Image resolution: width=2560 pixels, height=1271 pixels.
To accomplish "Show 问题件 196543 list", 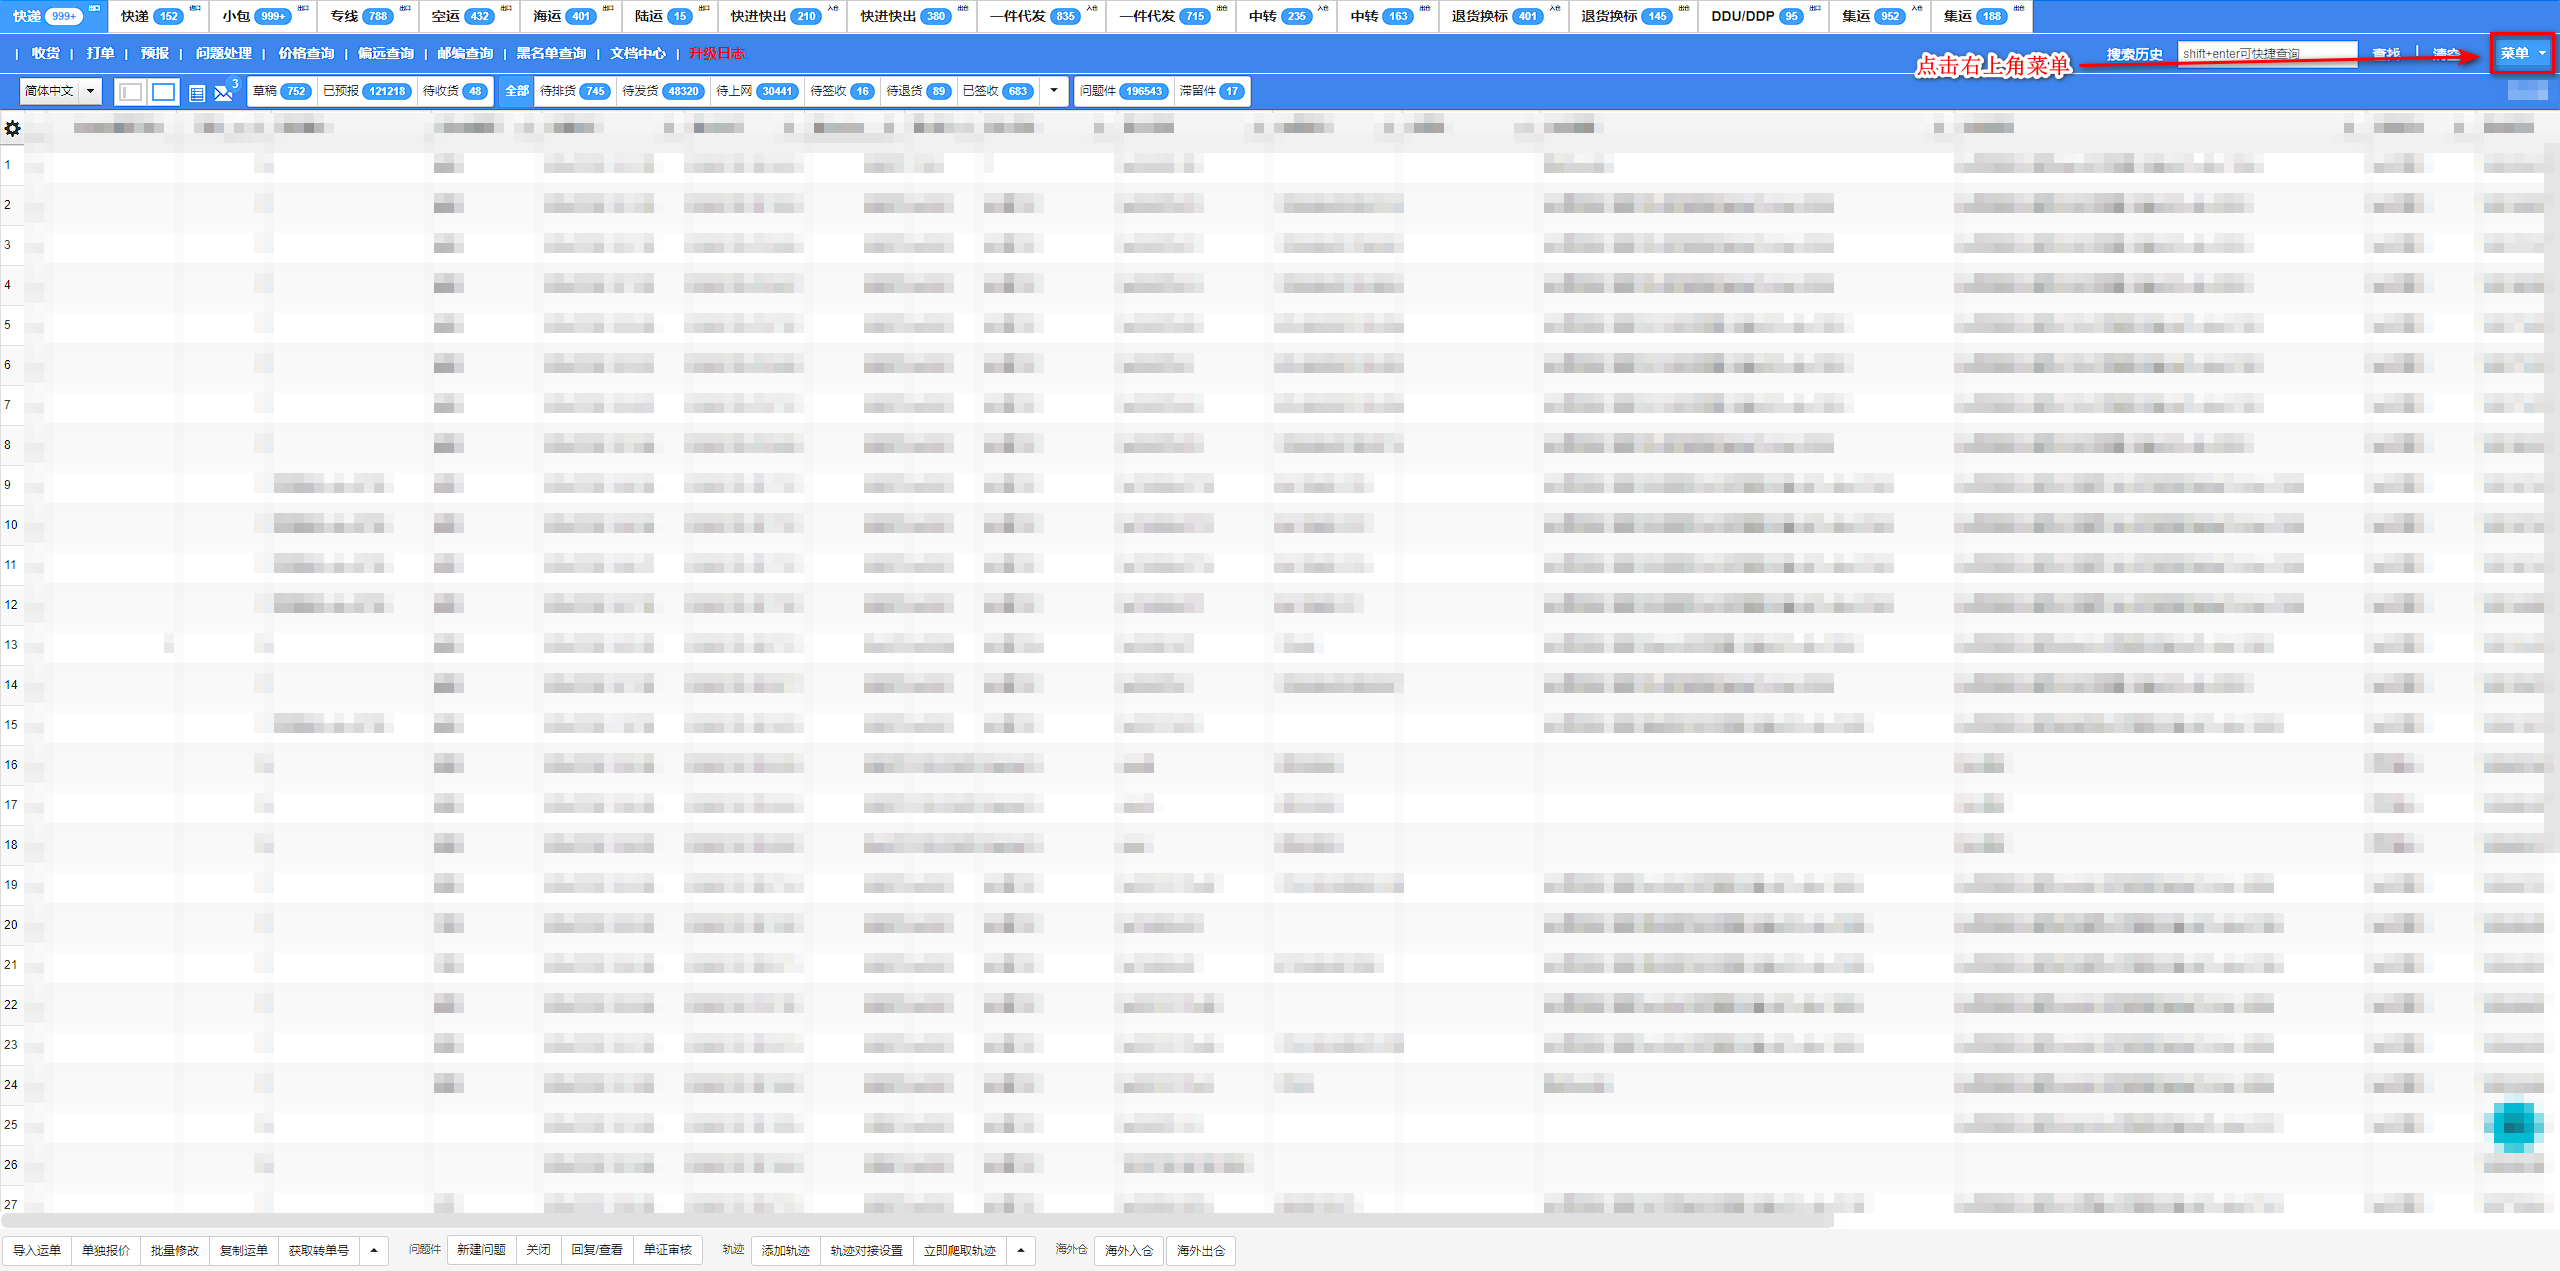I will click(1123, 91).
